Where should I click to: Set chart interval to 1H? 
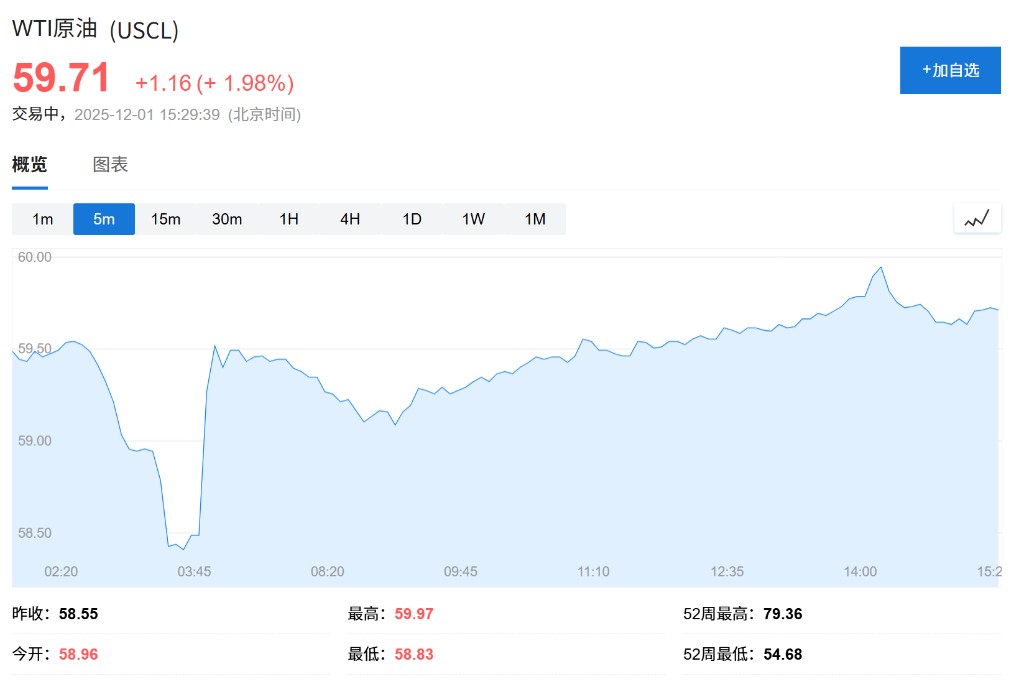[x=289, y=219]
